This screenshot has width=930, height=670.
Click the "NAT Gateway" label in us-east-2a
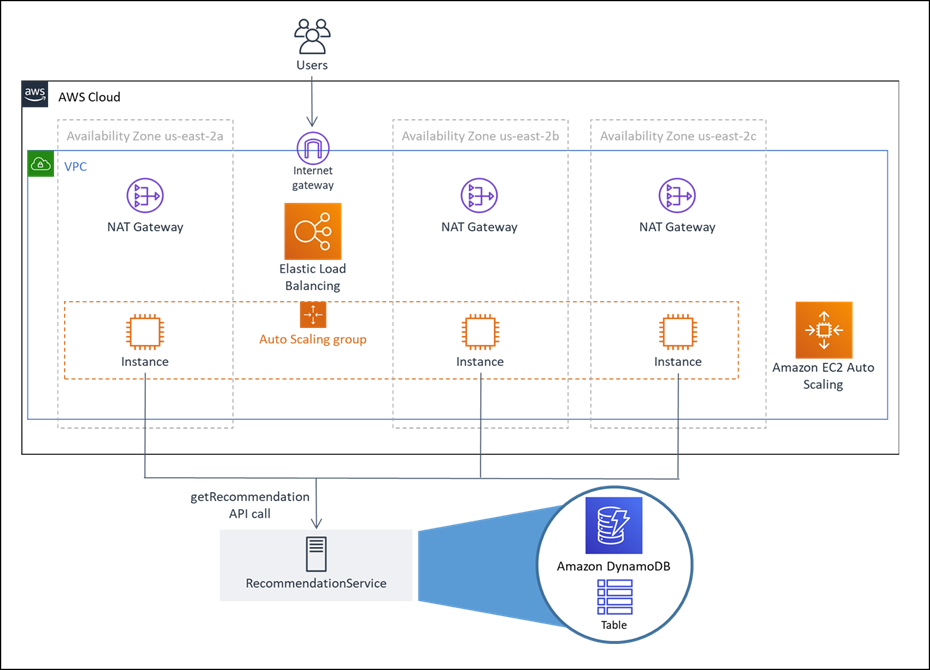click(x=145, y=227)
